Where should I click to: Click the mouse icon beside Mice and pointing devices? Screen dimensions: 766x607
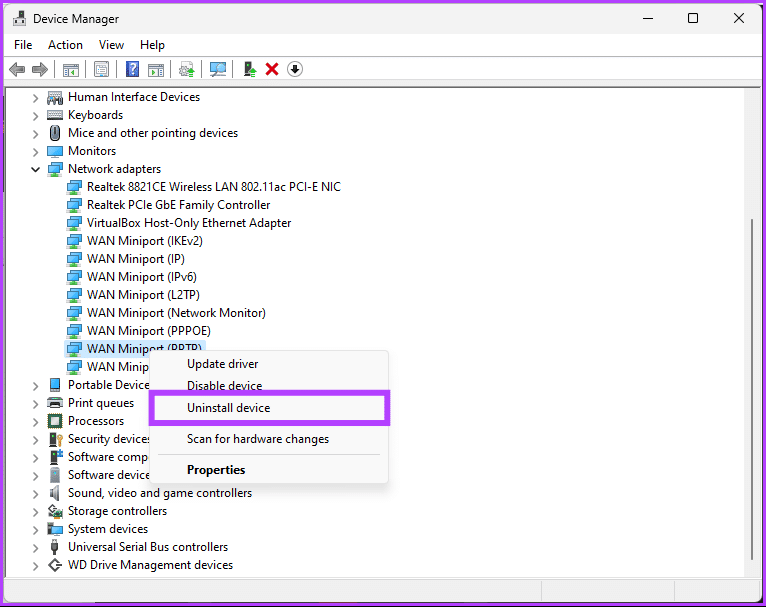click(x=55, y=133)
